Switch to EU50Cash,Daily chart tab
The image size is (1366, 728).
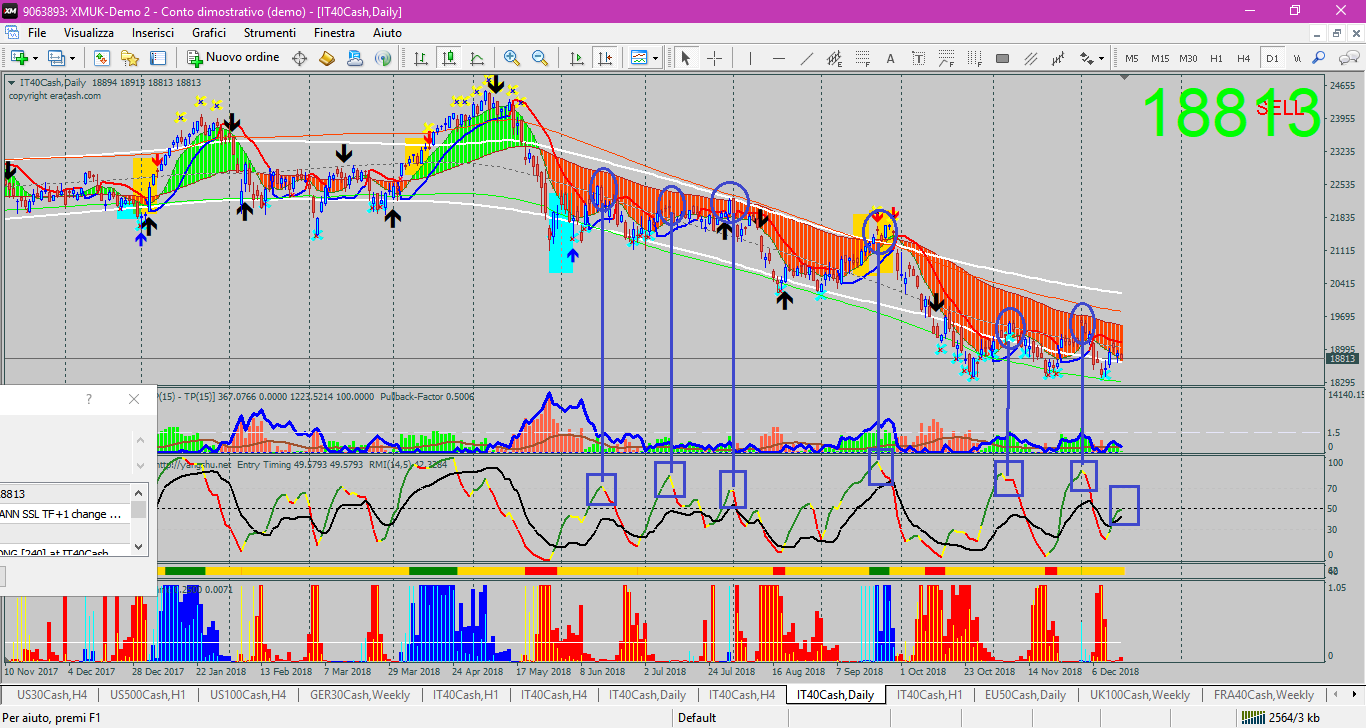[1025, 694]
